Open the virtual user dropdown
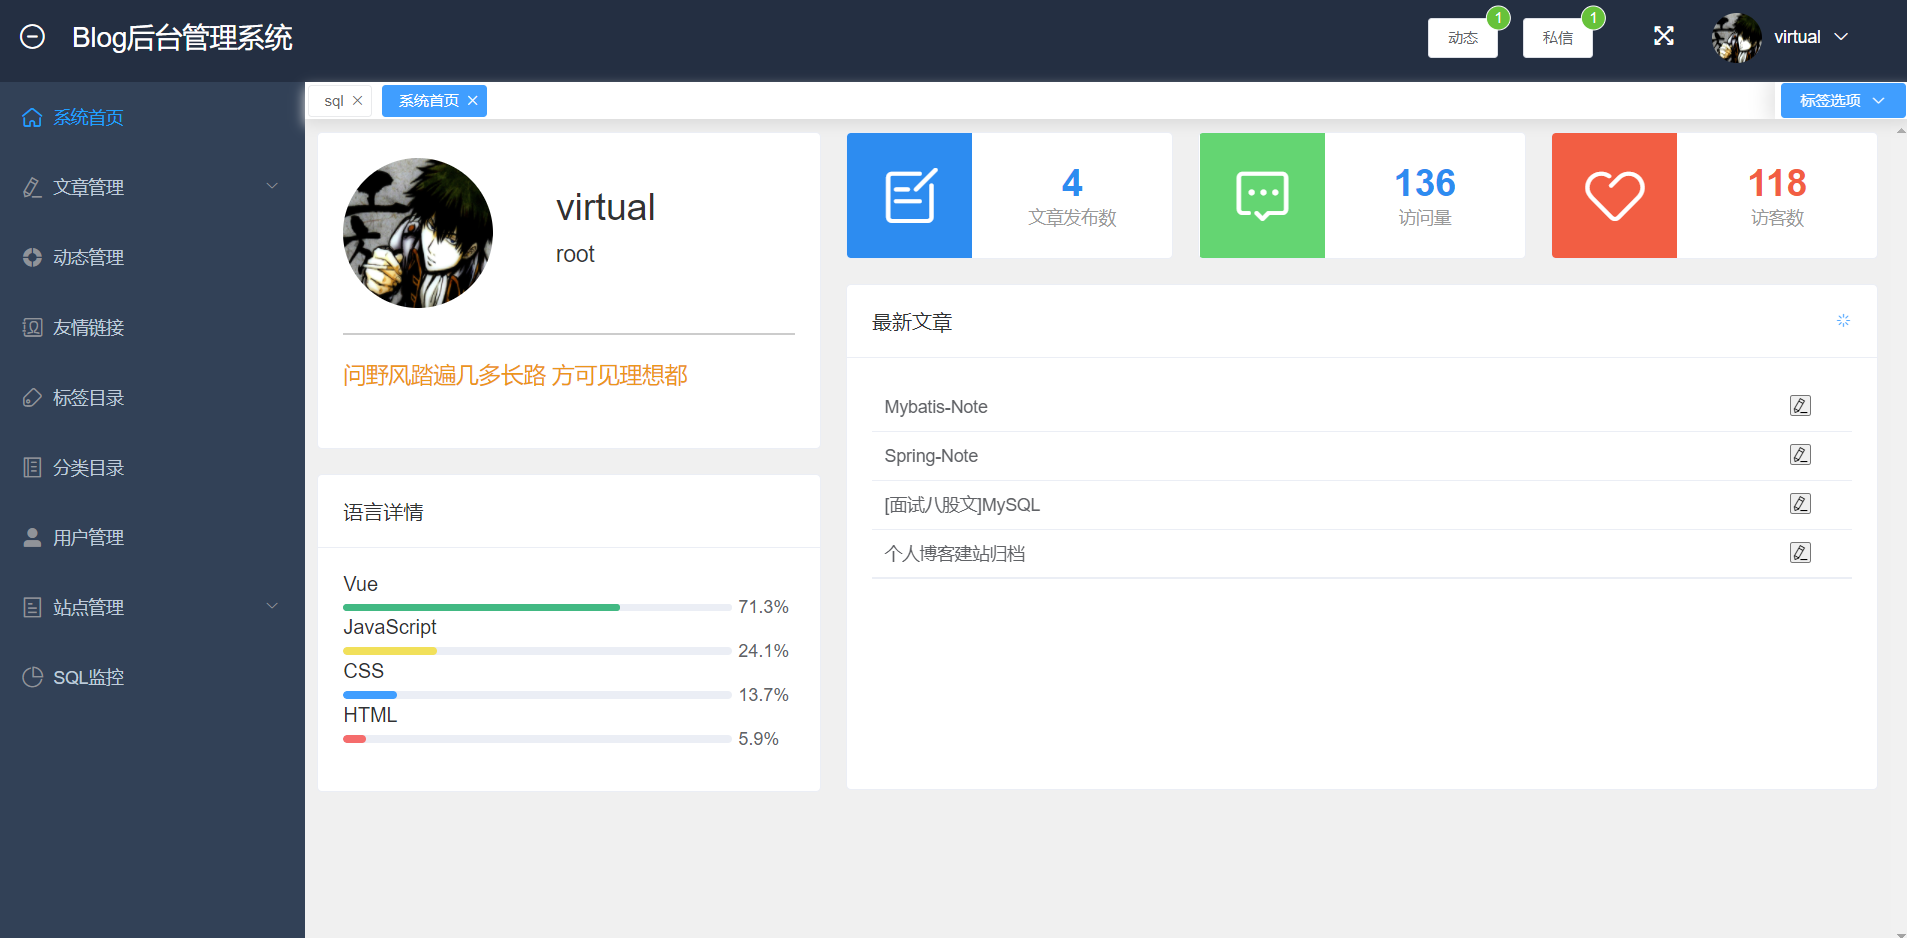Screen dimensions: 1907x938 [1811, 37]
